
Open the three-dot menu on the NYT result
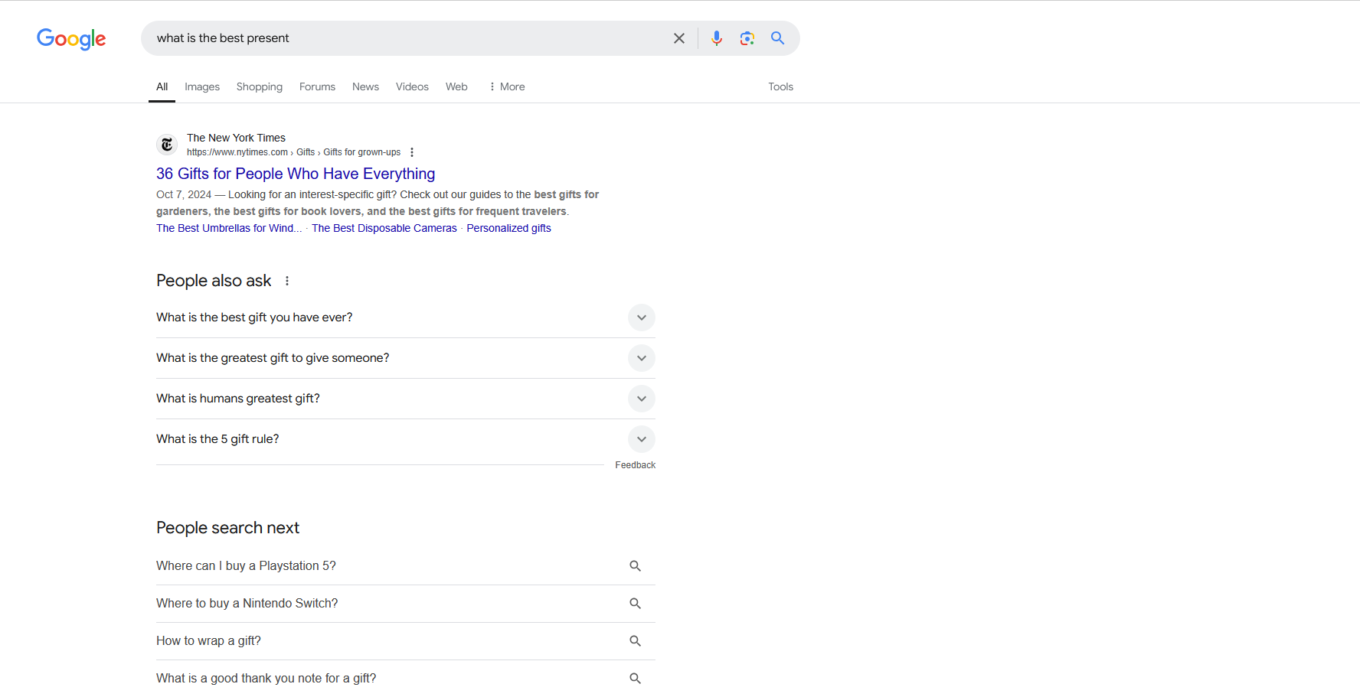[412, 151]
